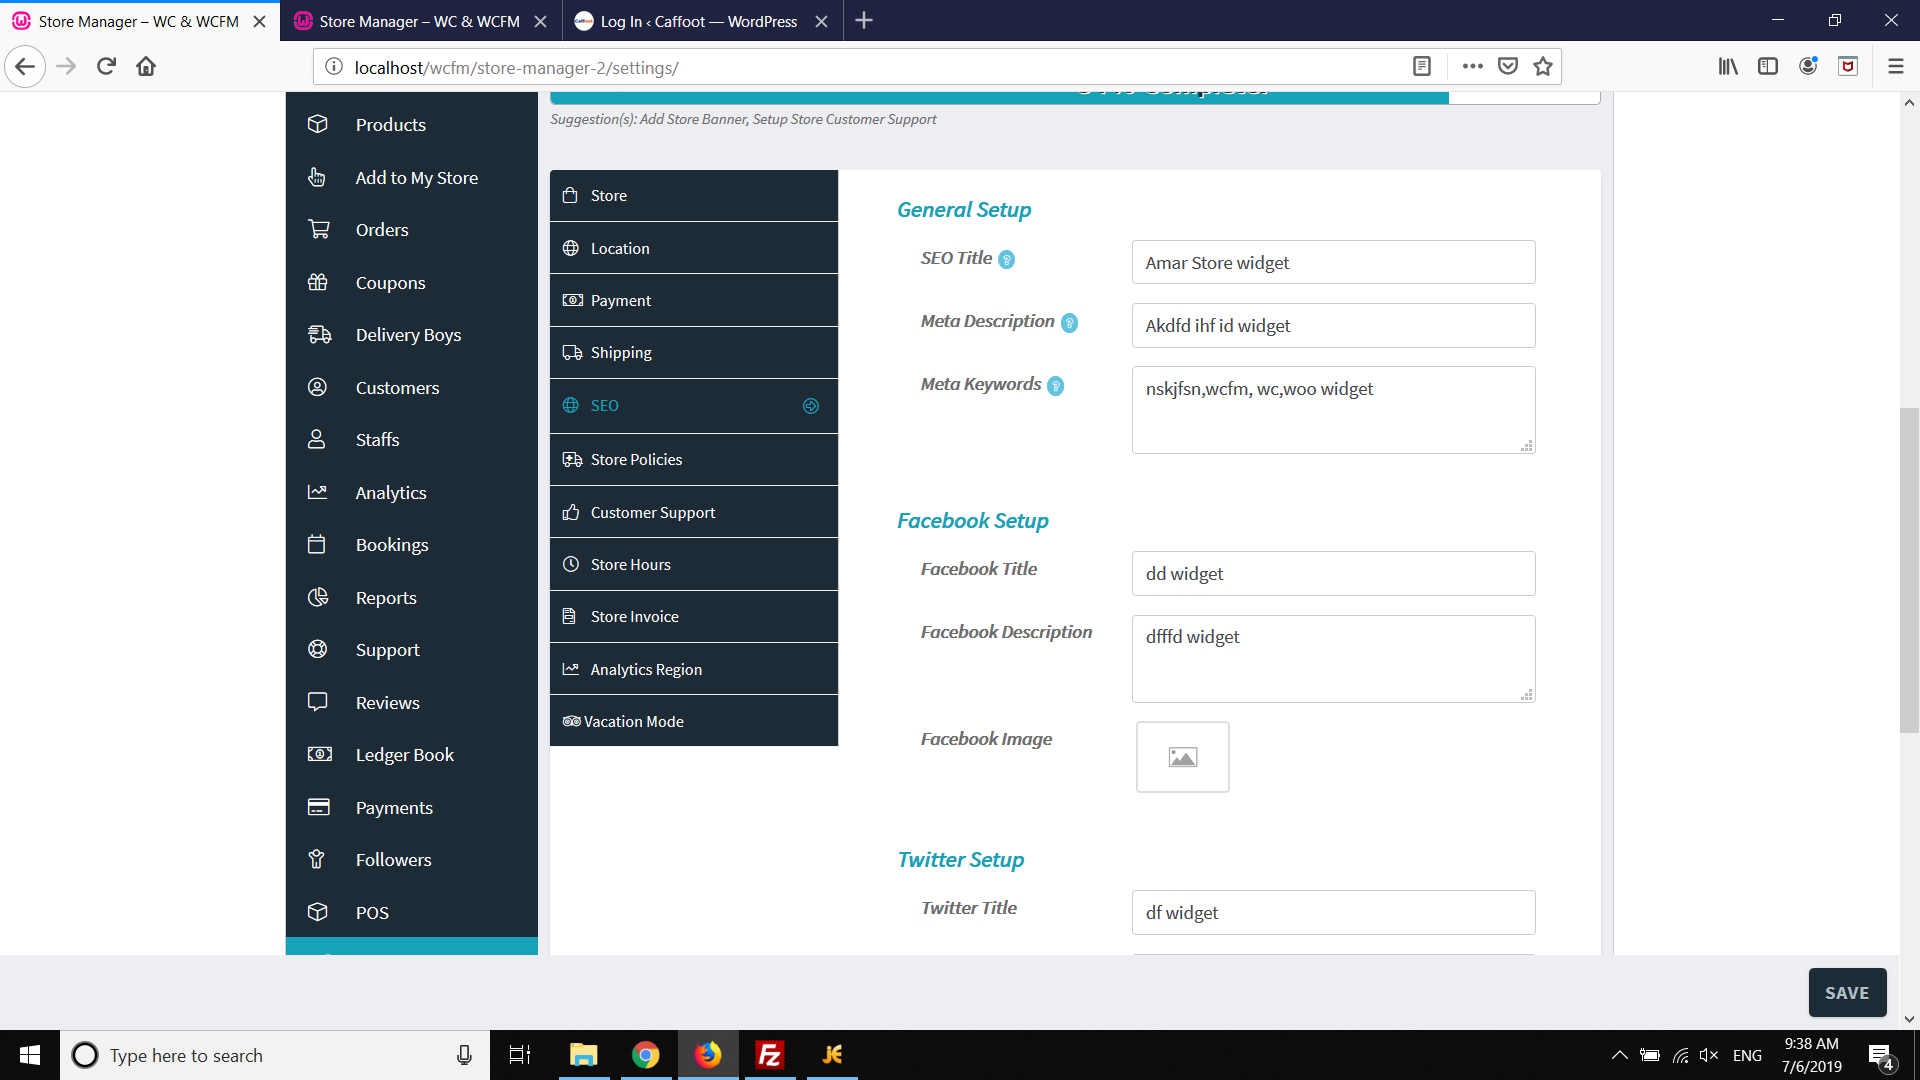Viewport: 1920px width, 1080px height.
Task: Go to Products in the sidebar
Action: (391, 125)
